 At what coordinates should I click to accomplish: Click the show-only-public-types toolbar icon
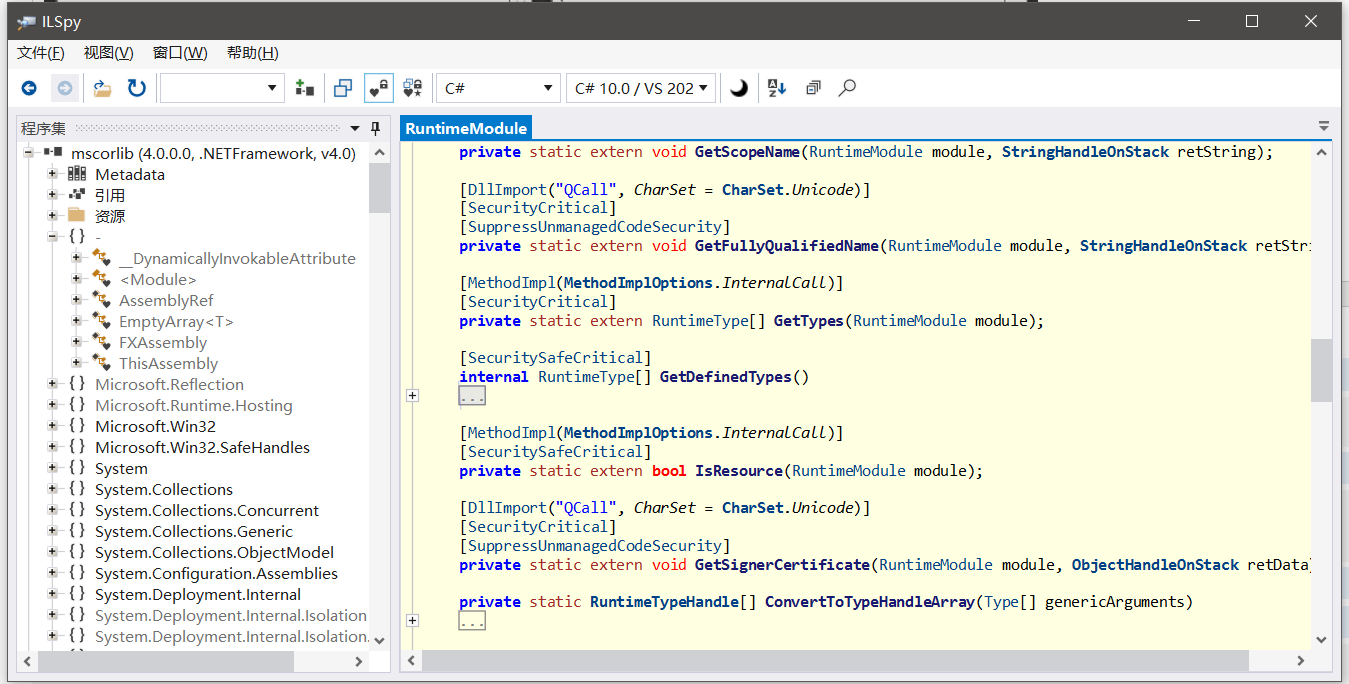pyautogui.click(x=343, y=88)
